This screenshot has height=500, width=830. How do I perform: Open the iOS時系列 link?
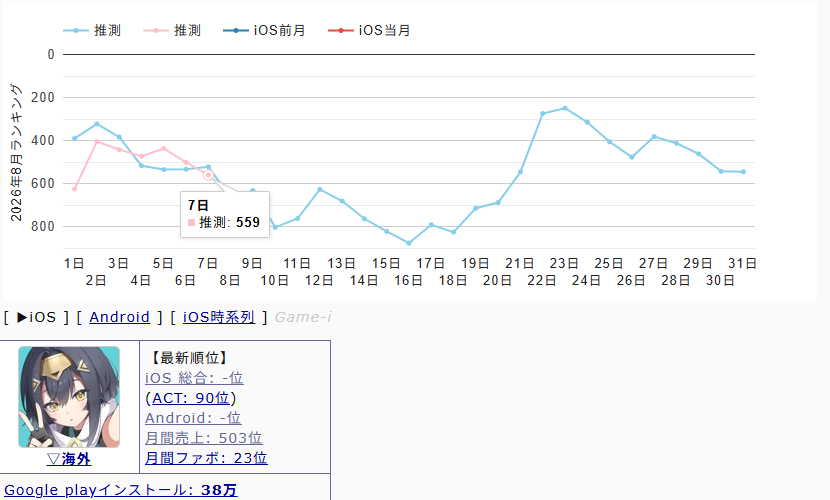point(219,317)
